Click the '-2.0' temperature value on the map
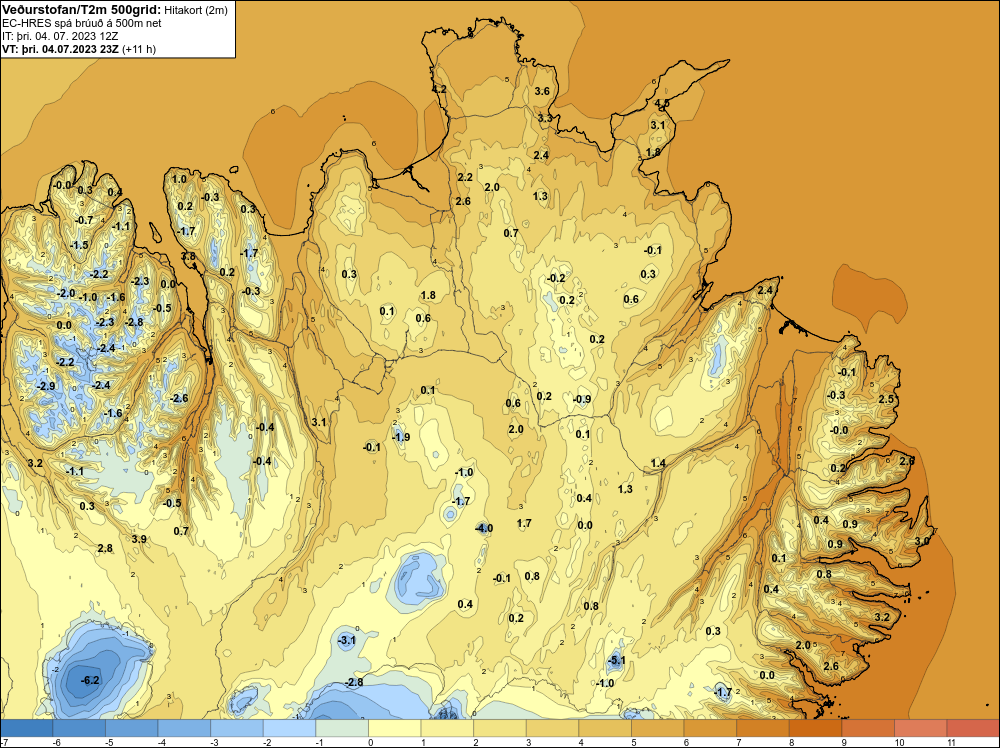The width and height of the screenshot is (1000, 748). [66, 294]
